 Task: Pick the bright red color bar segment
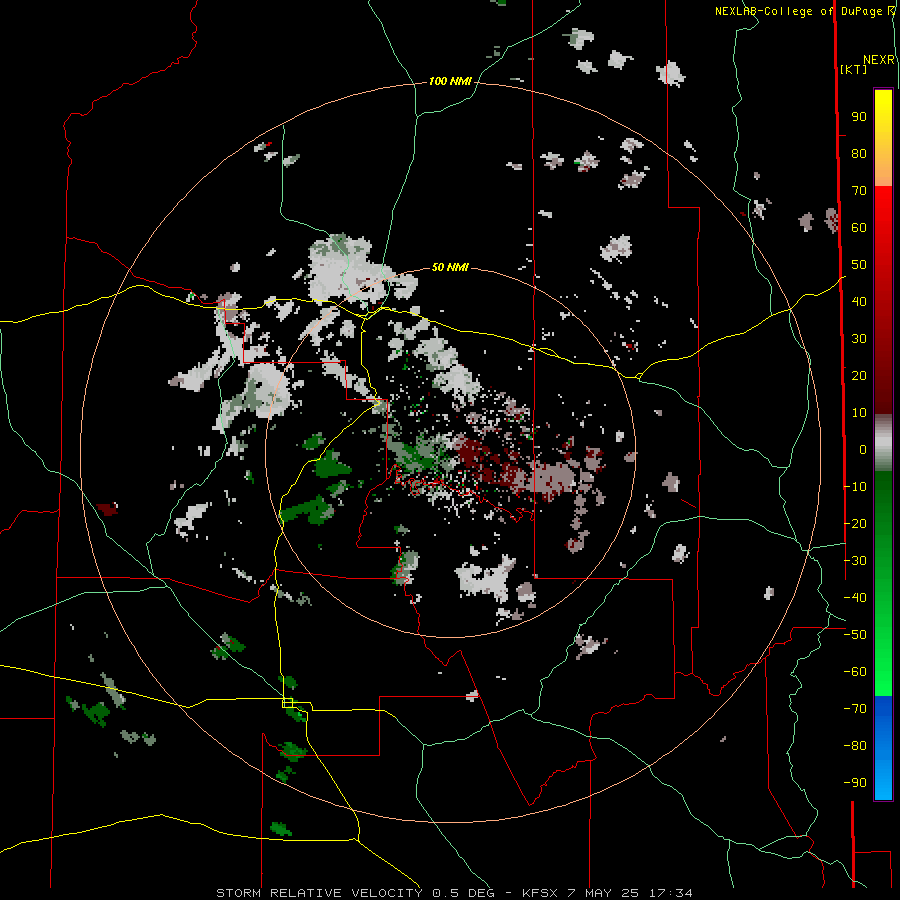tap(883, 207)
